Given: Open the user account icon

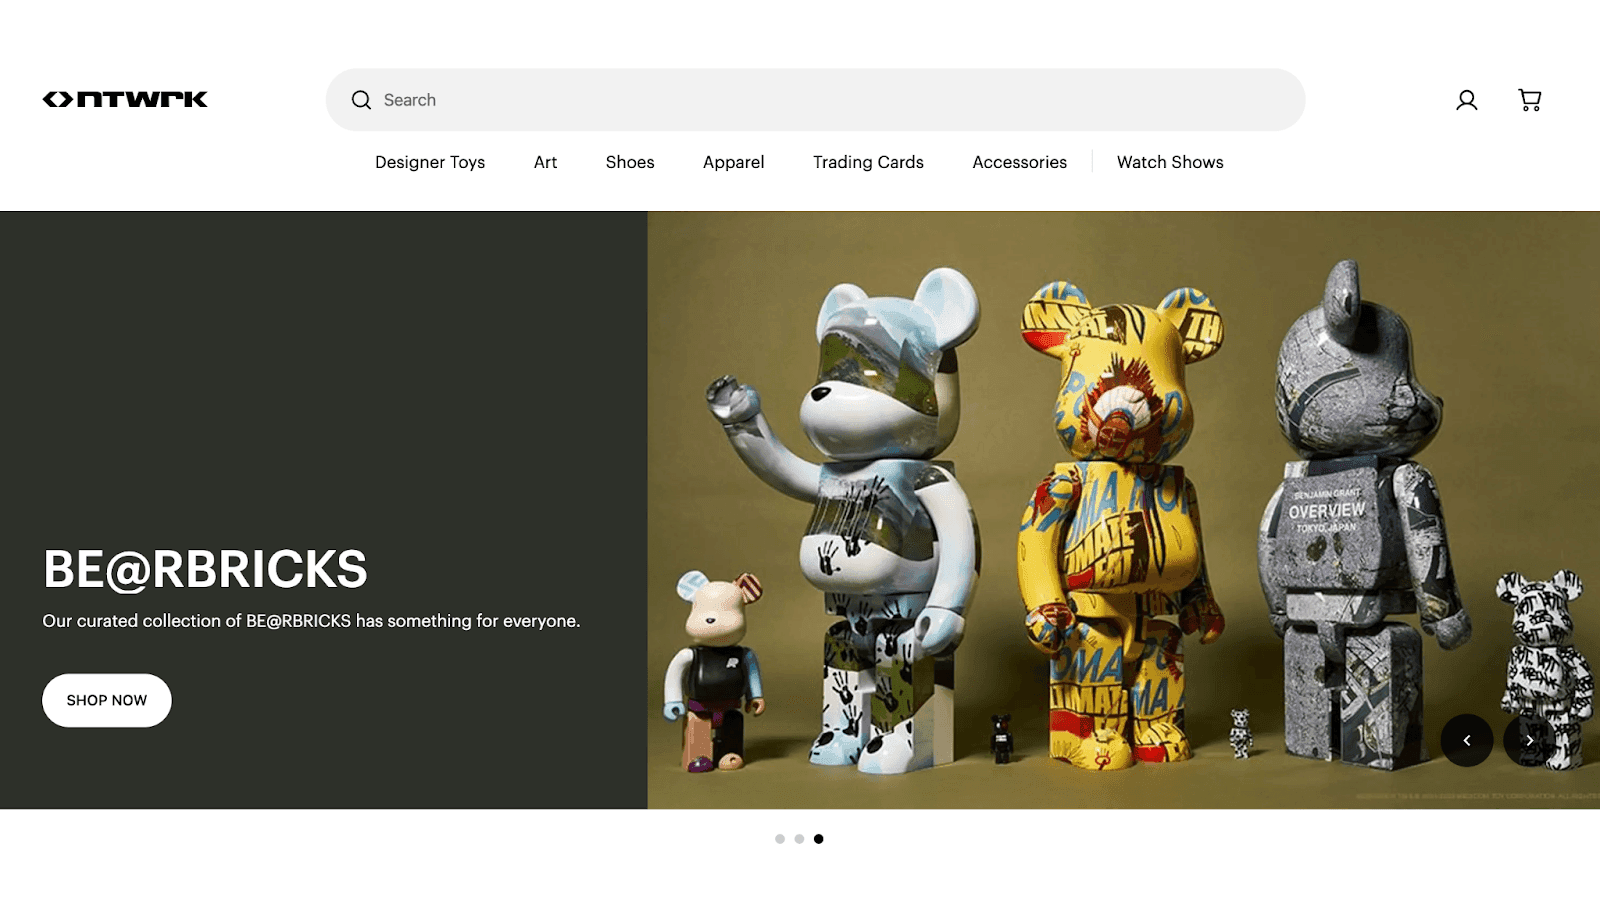Looking at the screenshot, I should point(1466,100).
